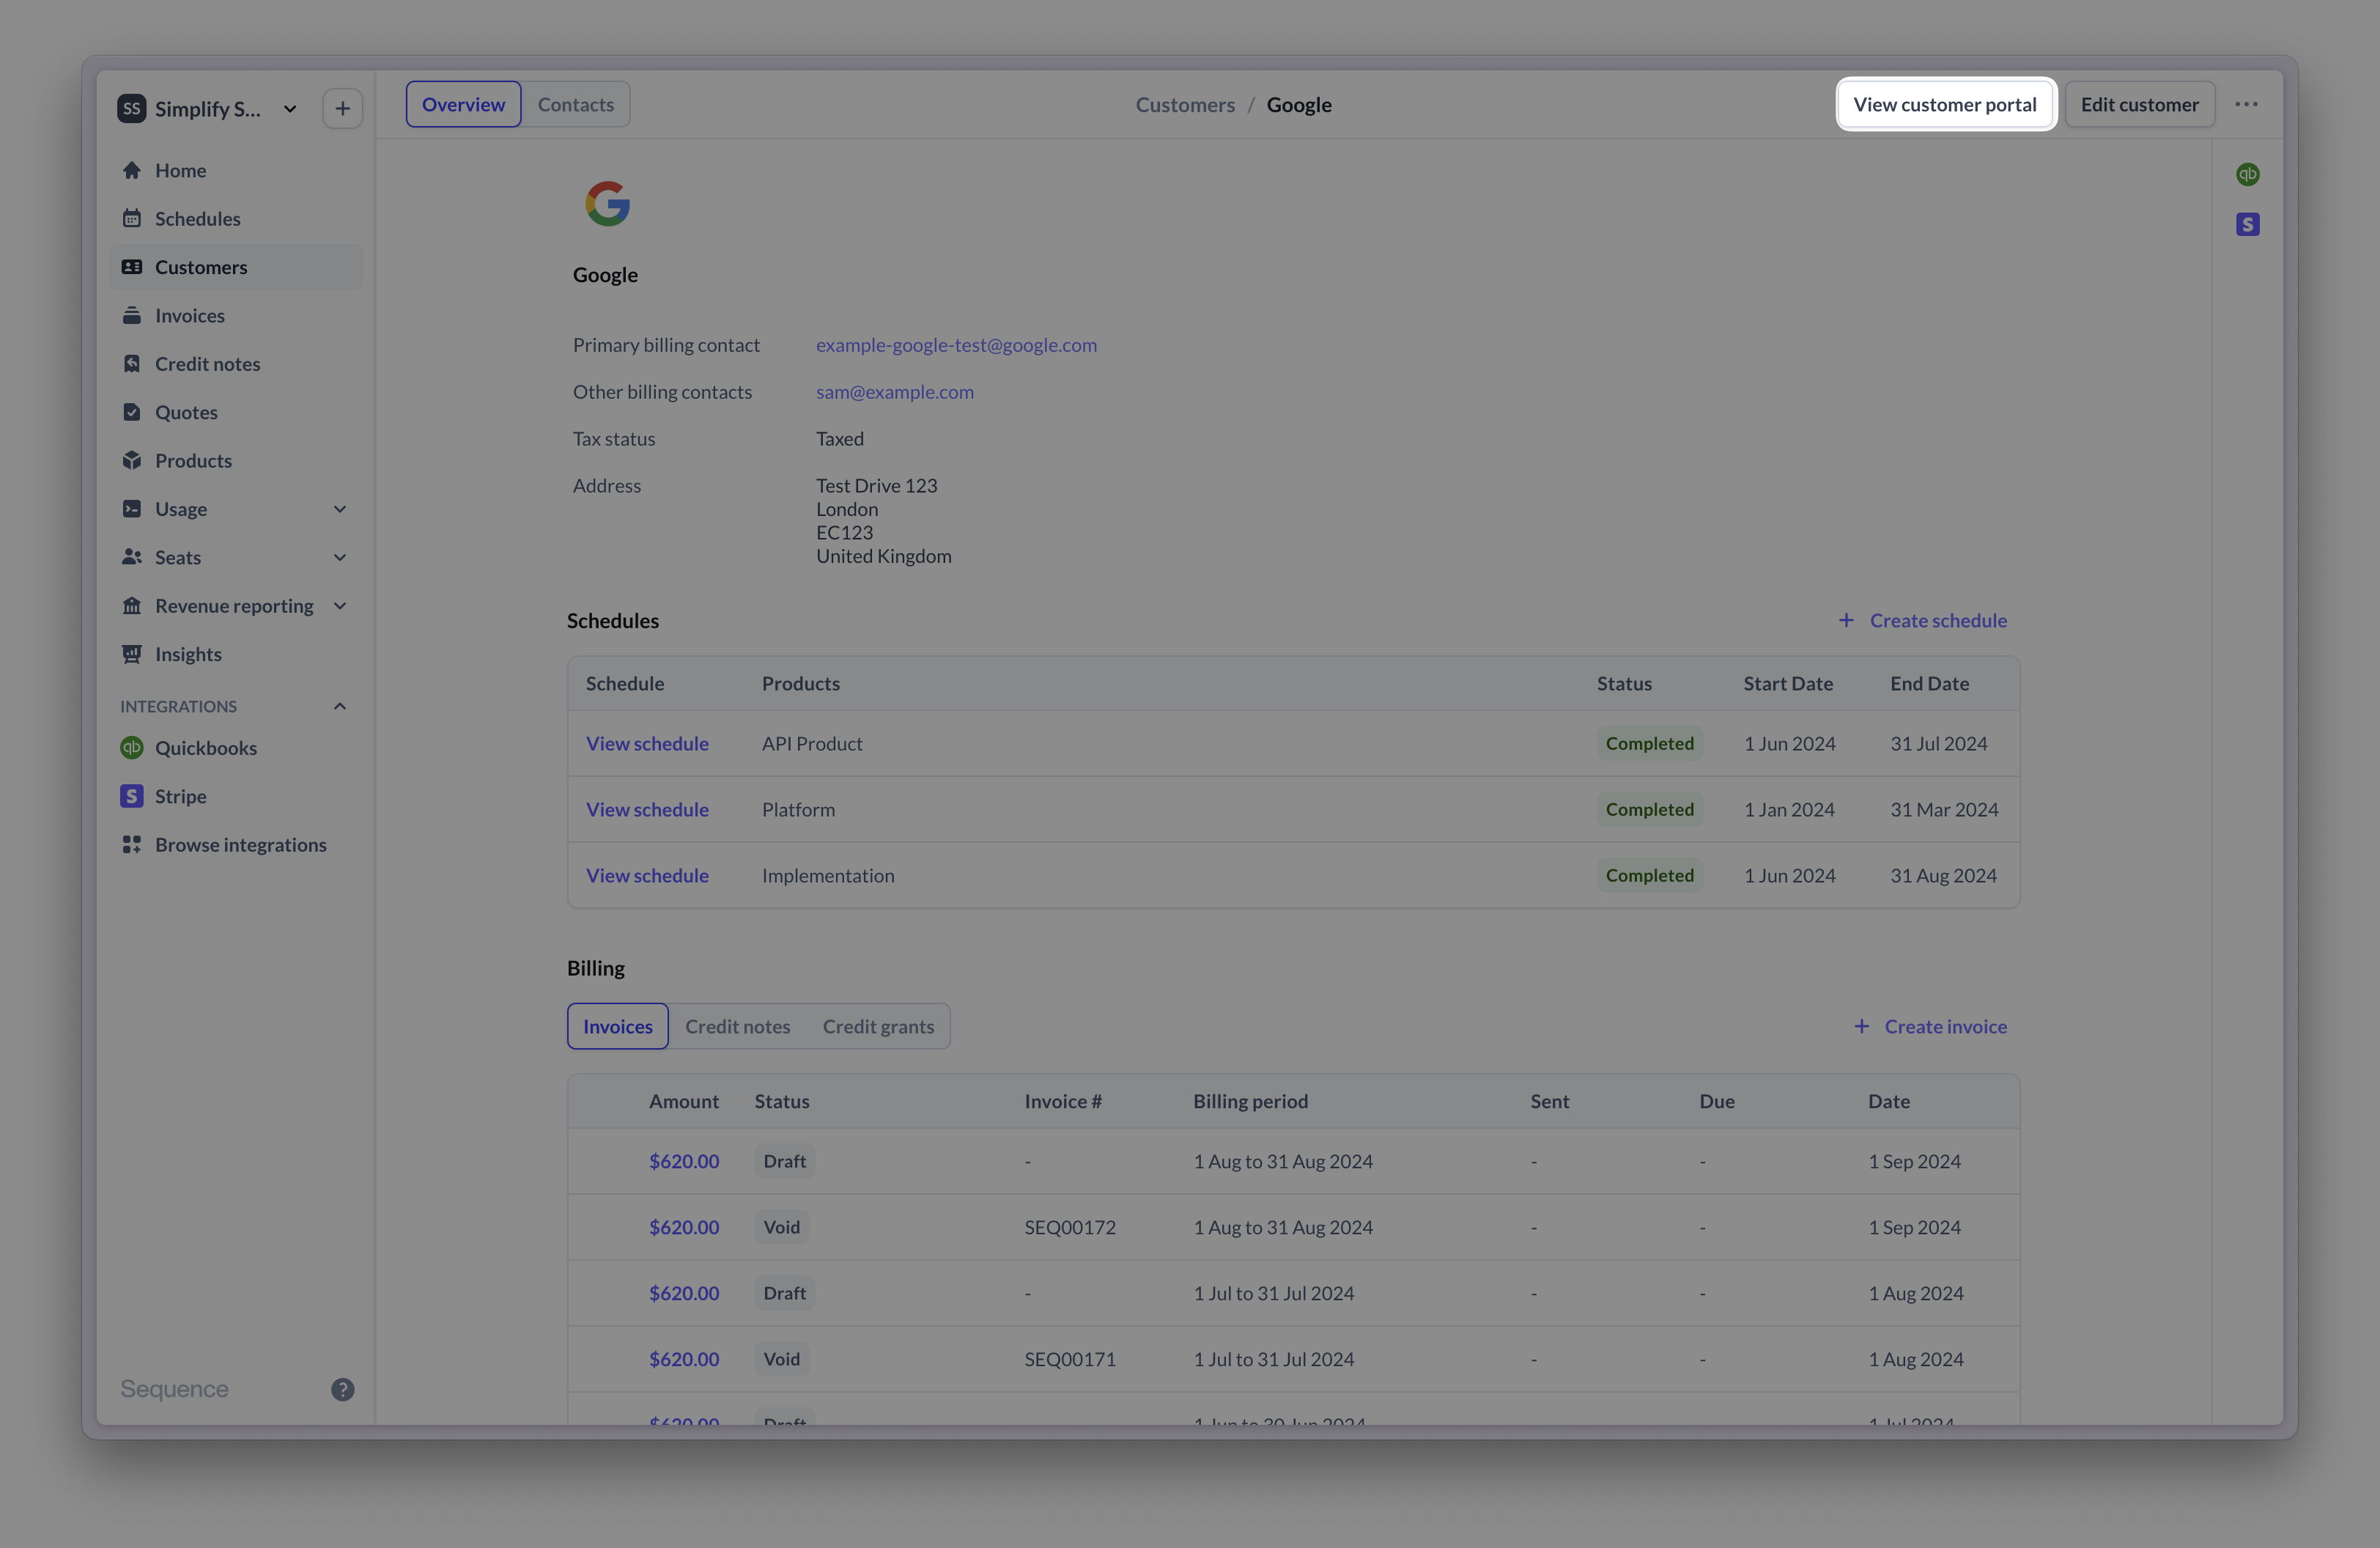
Task: Open the $620.00 invoice SEQ00172
Action: click(x=684, y=1227)
